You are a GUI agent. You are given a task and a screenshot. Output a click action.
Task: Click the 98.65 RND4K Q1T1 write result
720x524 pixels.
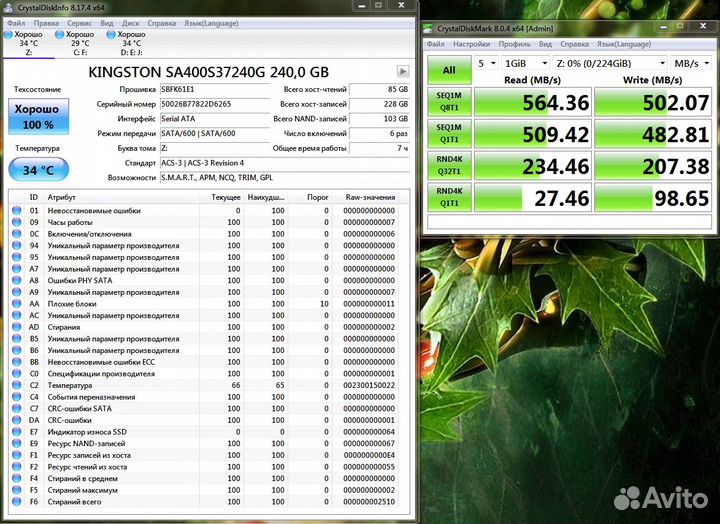pyautogui.click(x=653, y=197)
